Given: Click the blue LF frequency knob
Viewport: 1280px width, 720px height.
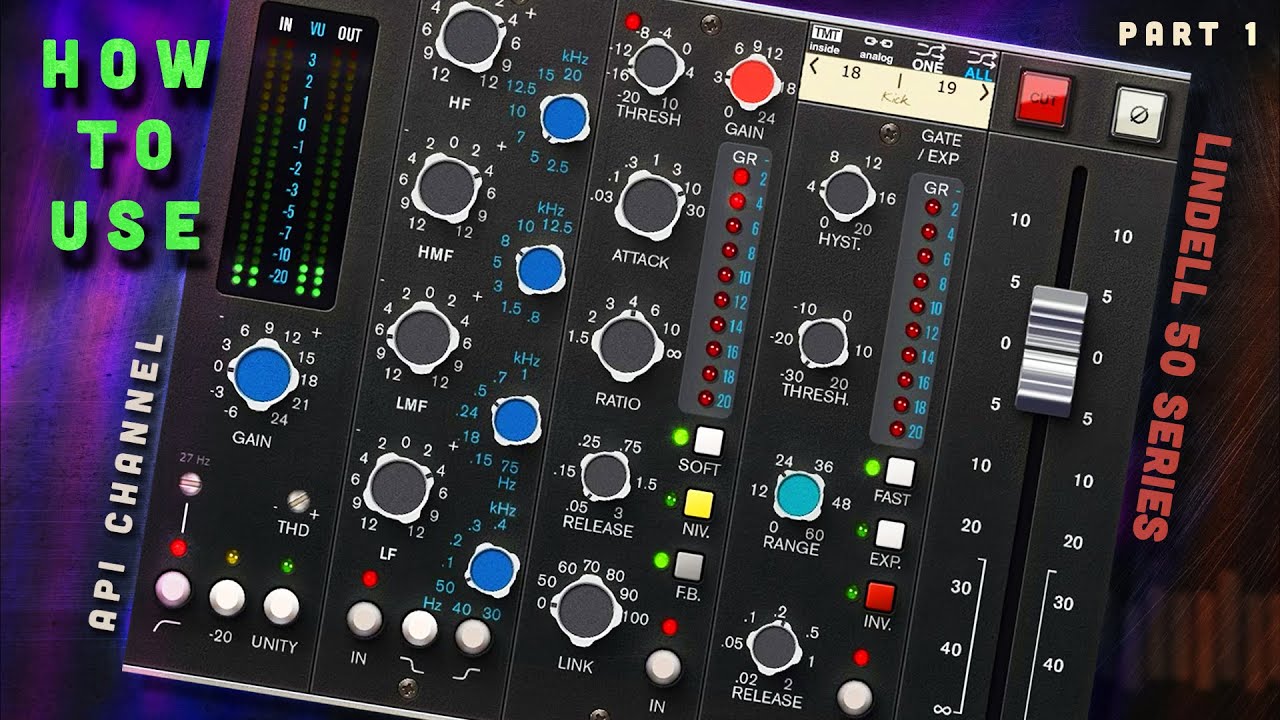Looking at the screenshot, I should pyautogui.click(x=490, y=568).
